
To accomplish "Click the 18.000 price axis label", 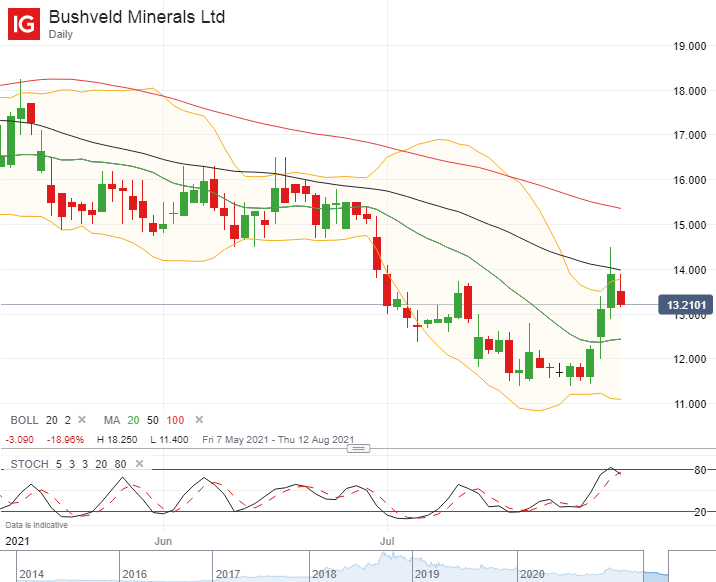I will tap(690, 91).
